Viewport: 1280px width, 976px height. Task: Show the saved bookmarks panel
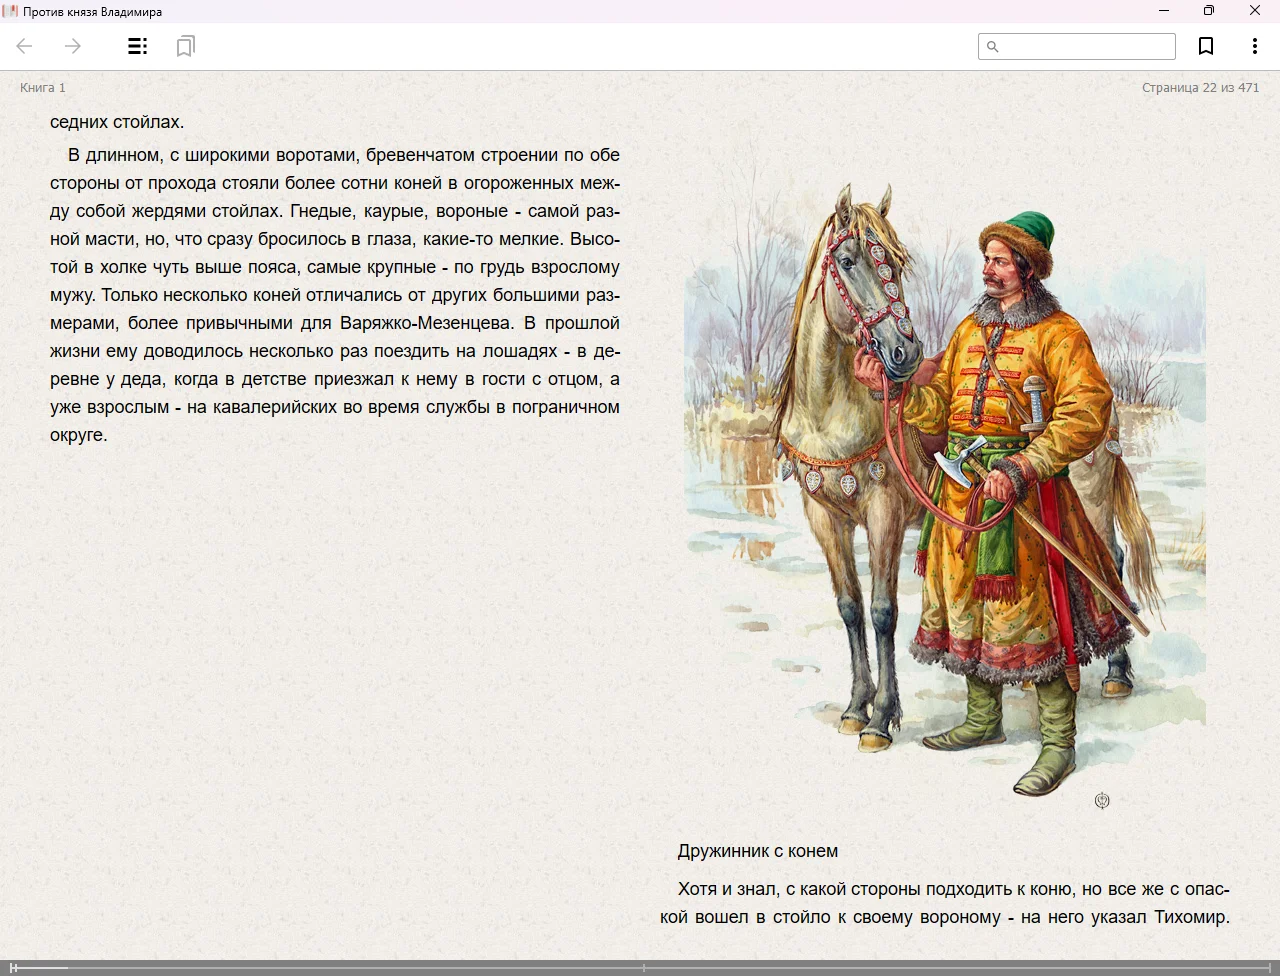point(185,46)
